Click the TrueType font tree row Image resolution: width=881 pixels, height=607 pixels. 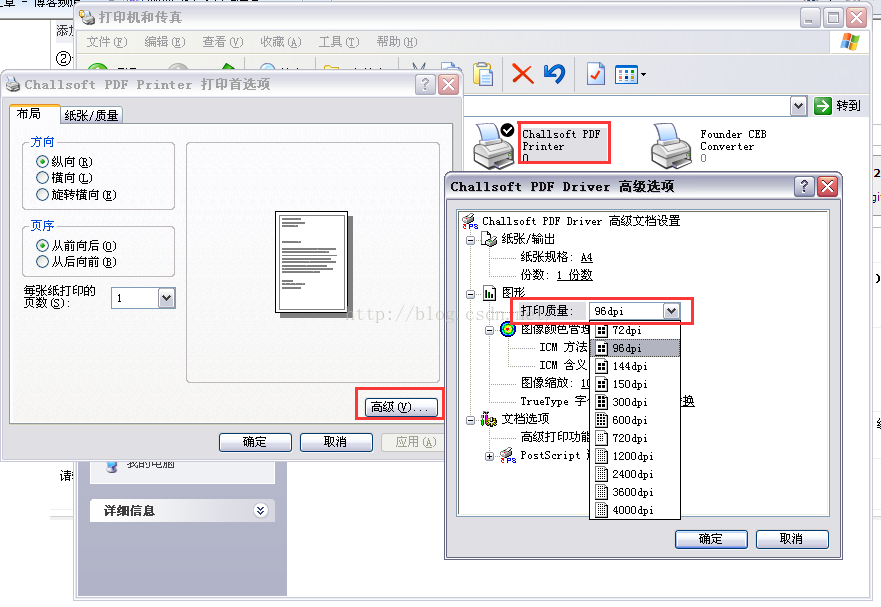(x=553, y=401)
